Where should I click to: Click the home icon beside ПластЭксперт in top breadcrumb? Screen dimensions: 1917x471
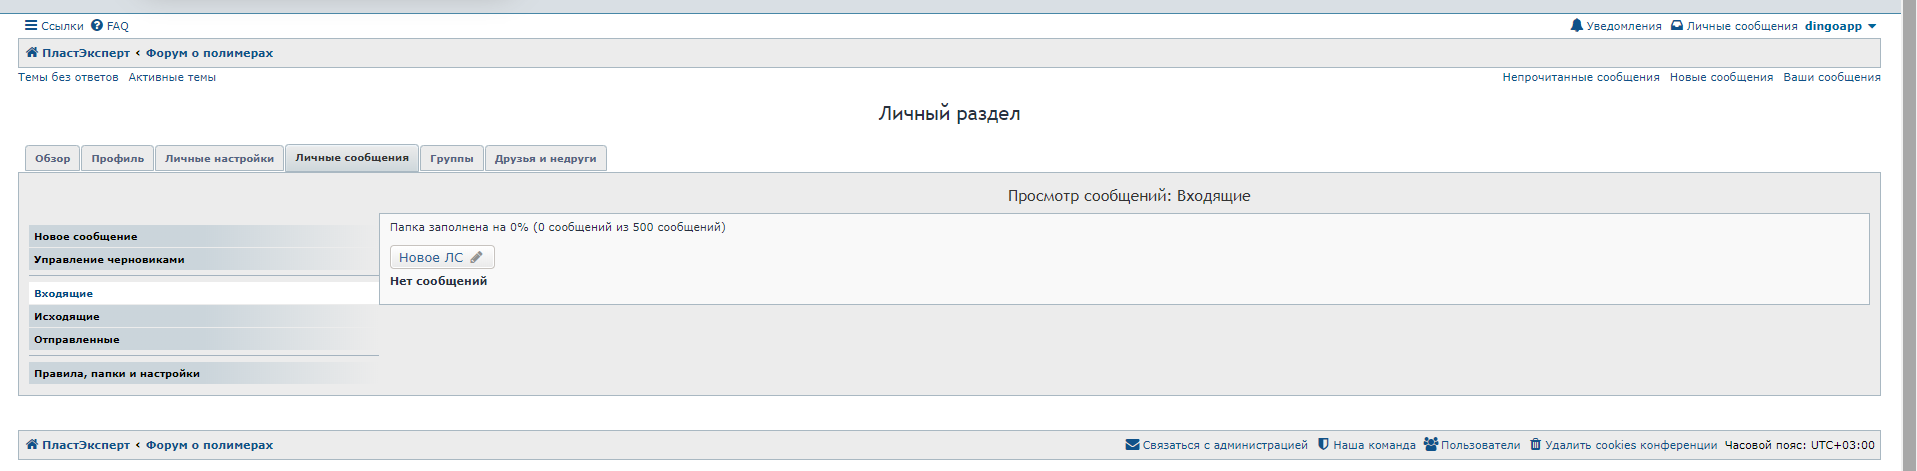point(32,53)
